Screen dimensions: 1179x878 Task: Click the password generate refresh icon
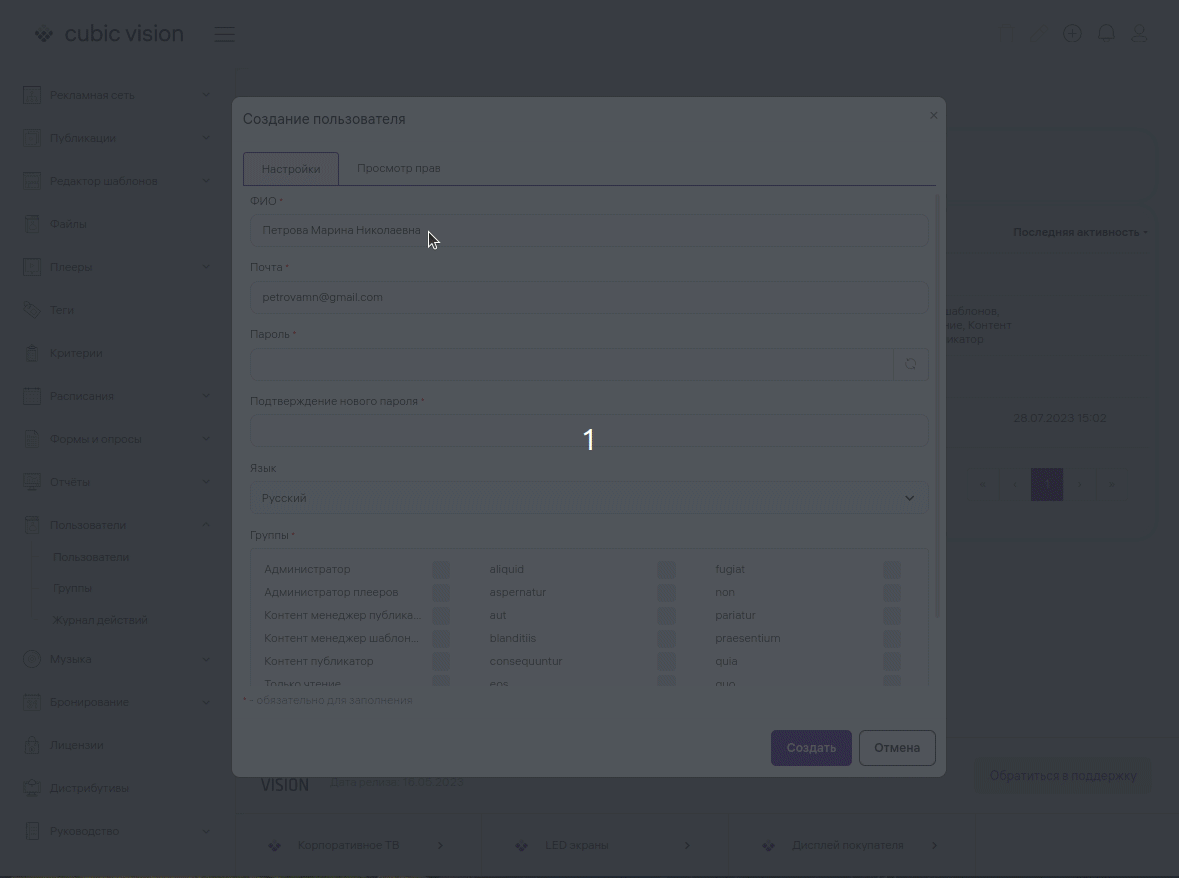click(x=910, y=365)
